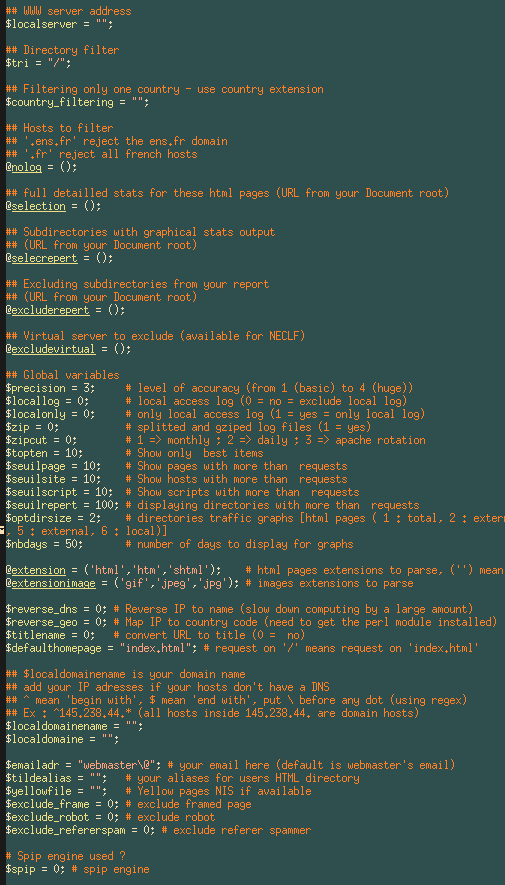Click the $emailadr webmaster value
Image resolution: width=505 pixels, height=885 pixels.
tap(120, 765)
